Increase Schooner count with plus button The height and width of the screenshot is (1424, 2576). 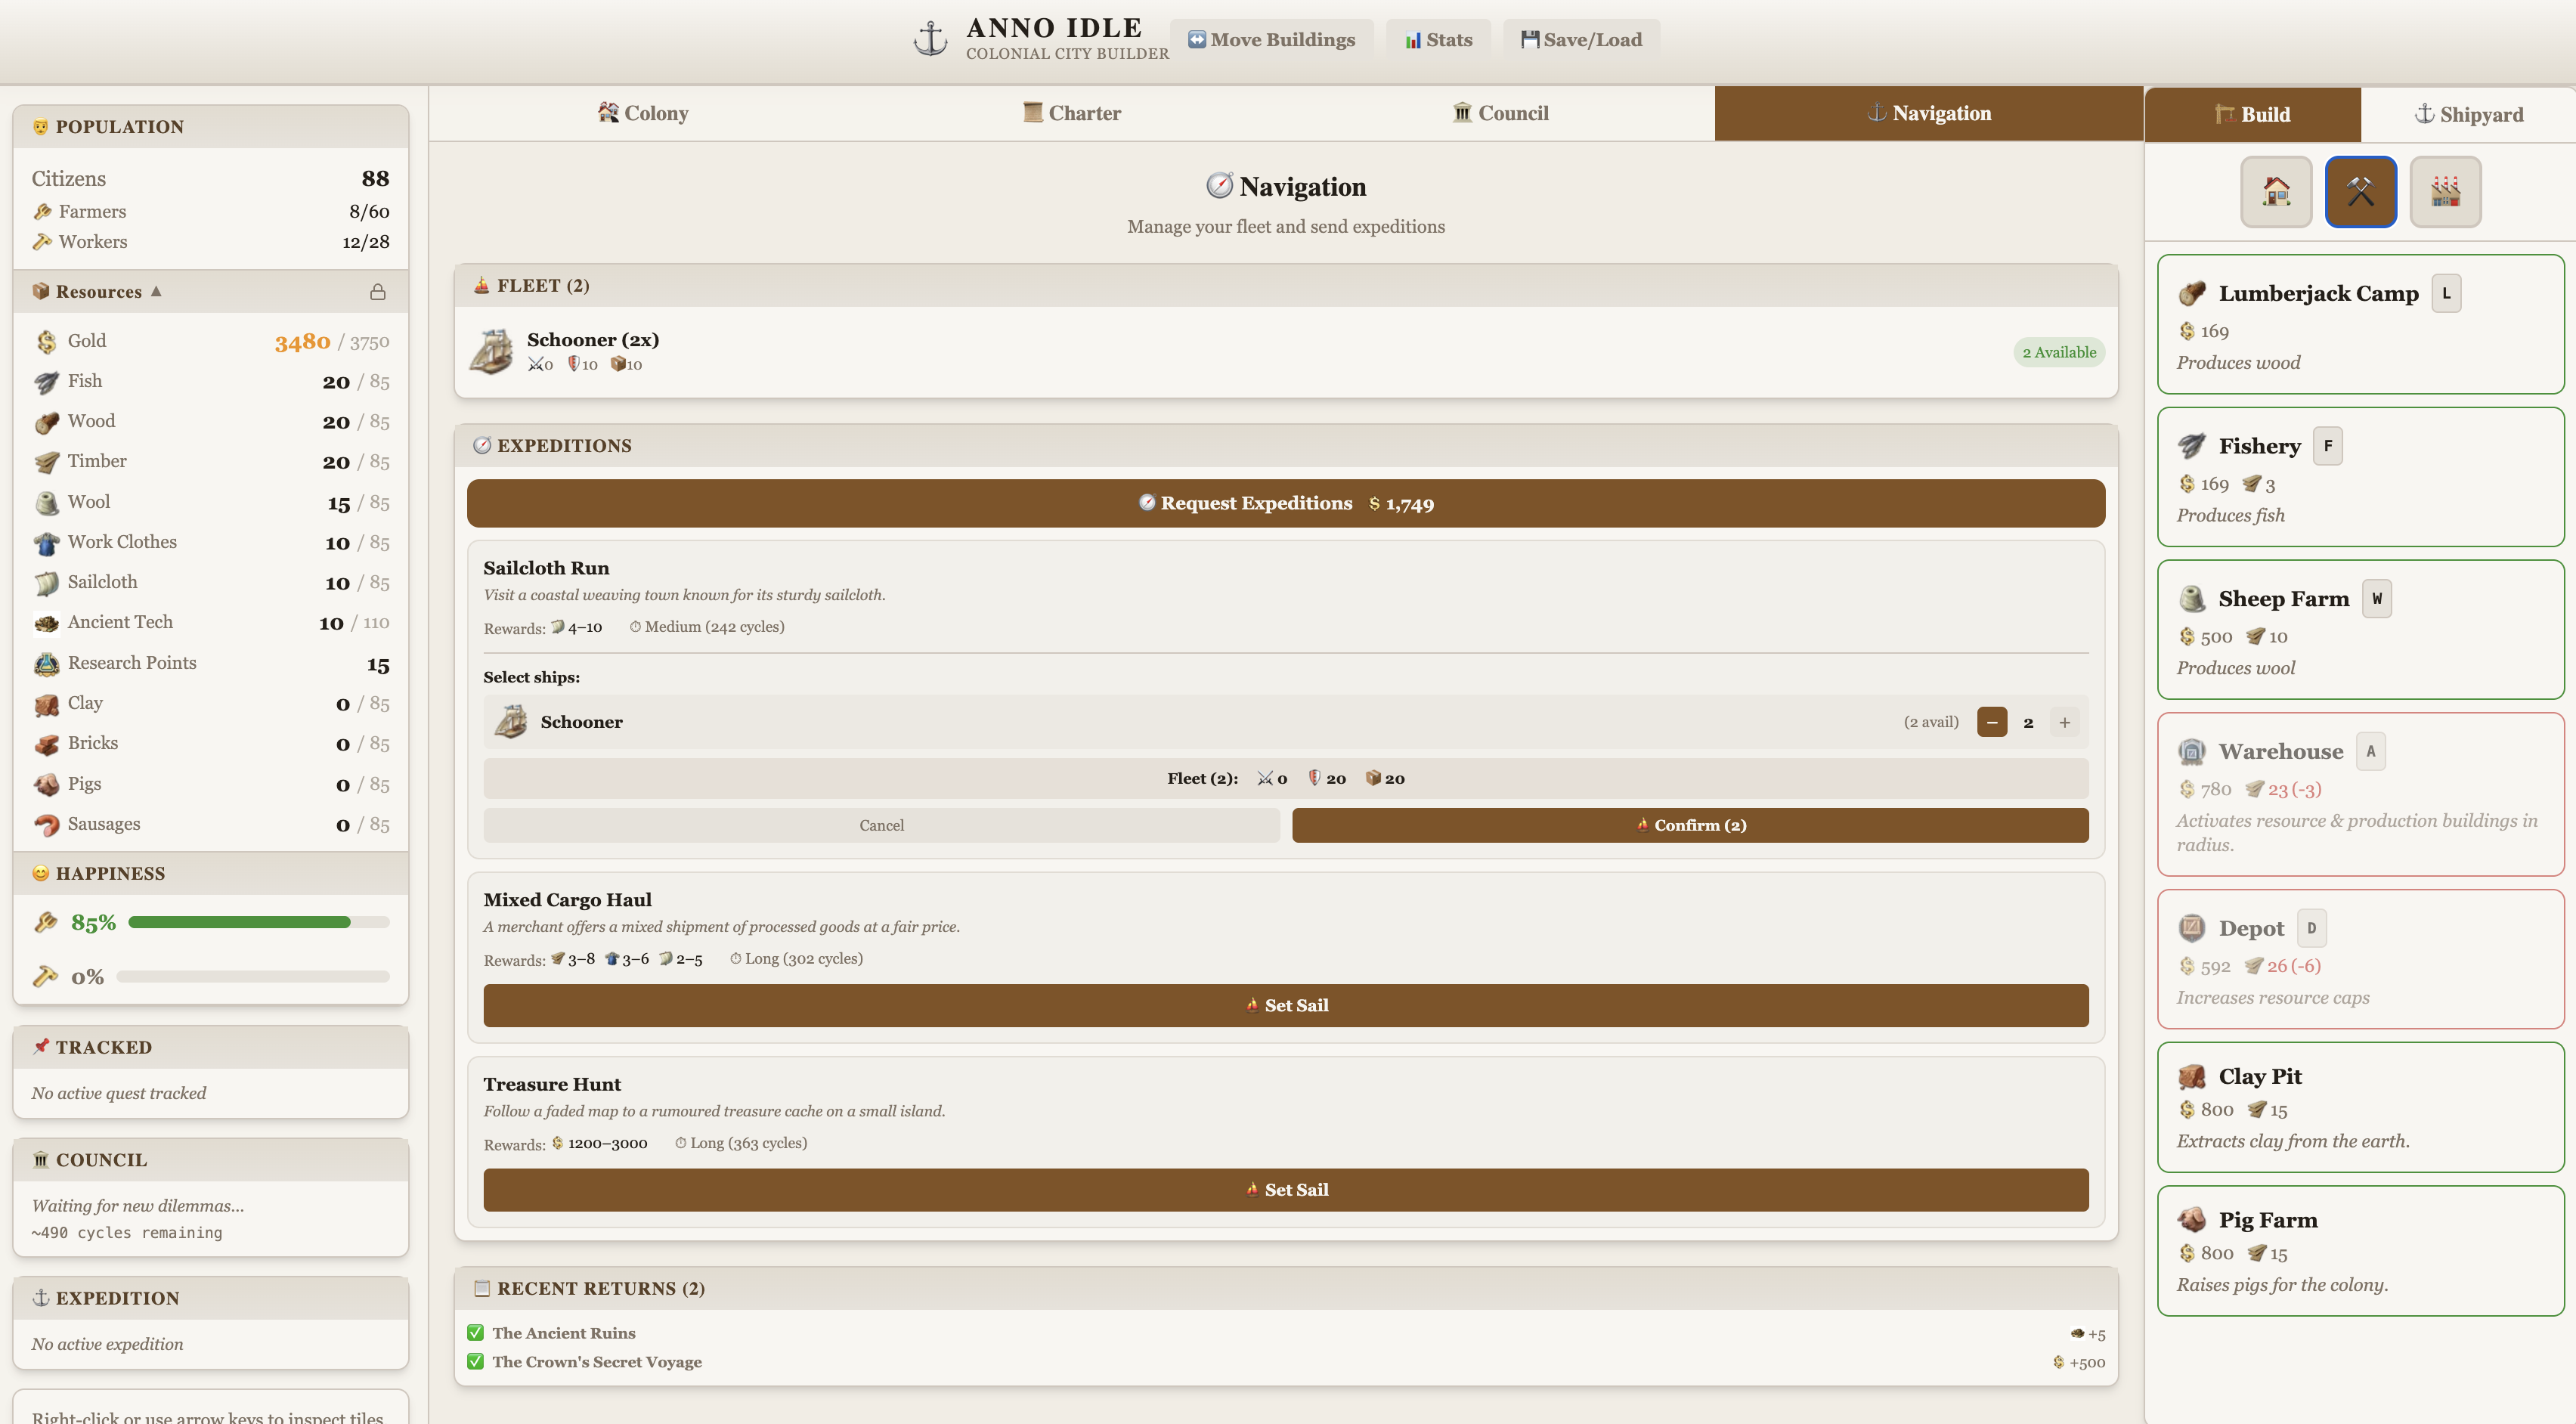(2064, 722)
